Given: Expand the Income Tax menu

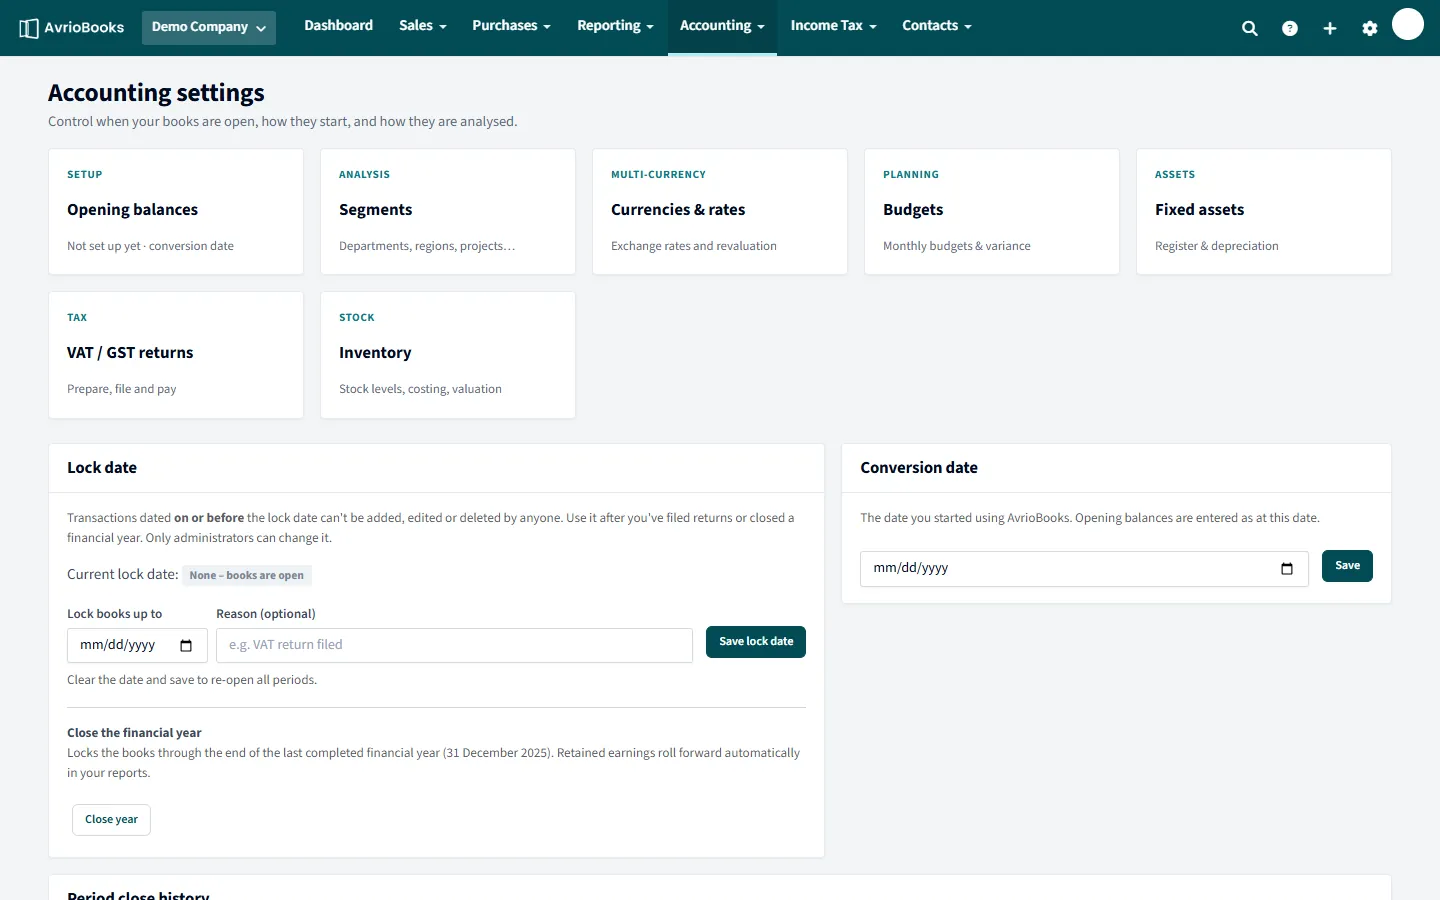Looking at the screenshot, I should pyautogui.click(x=833, y=26).
